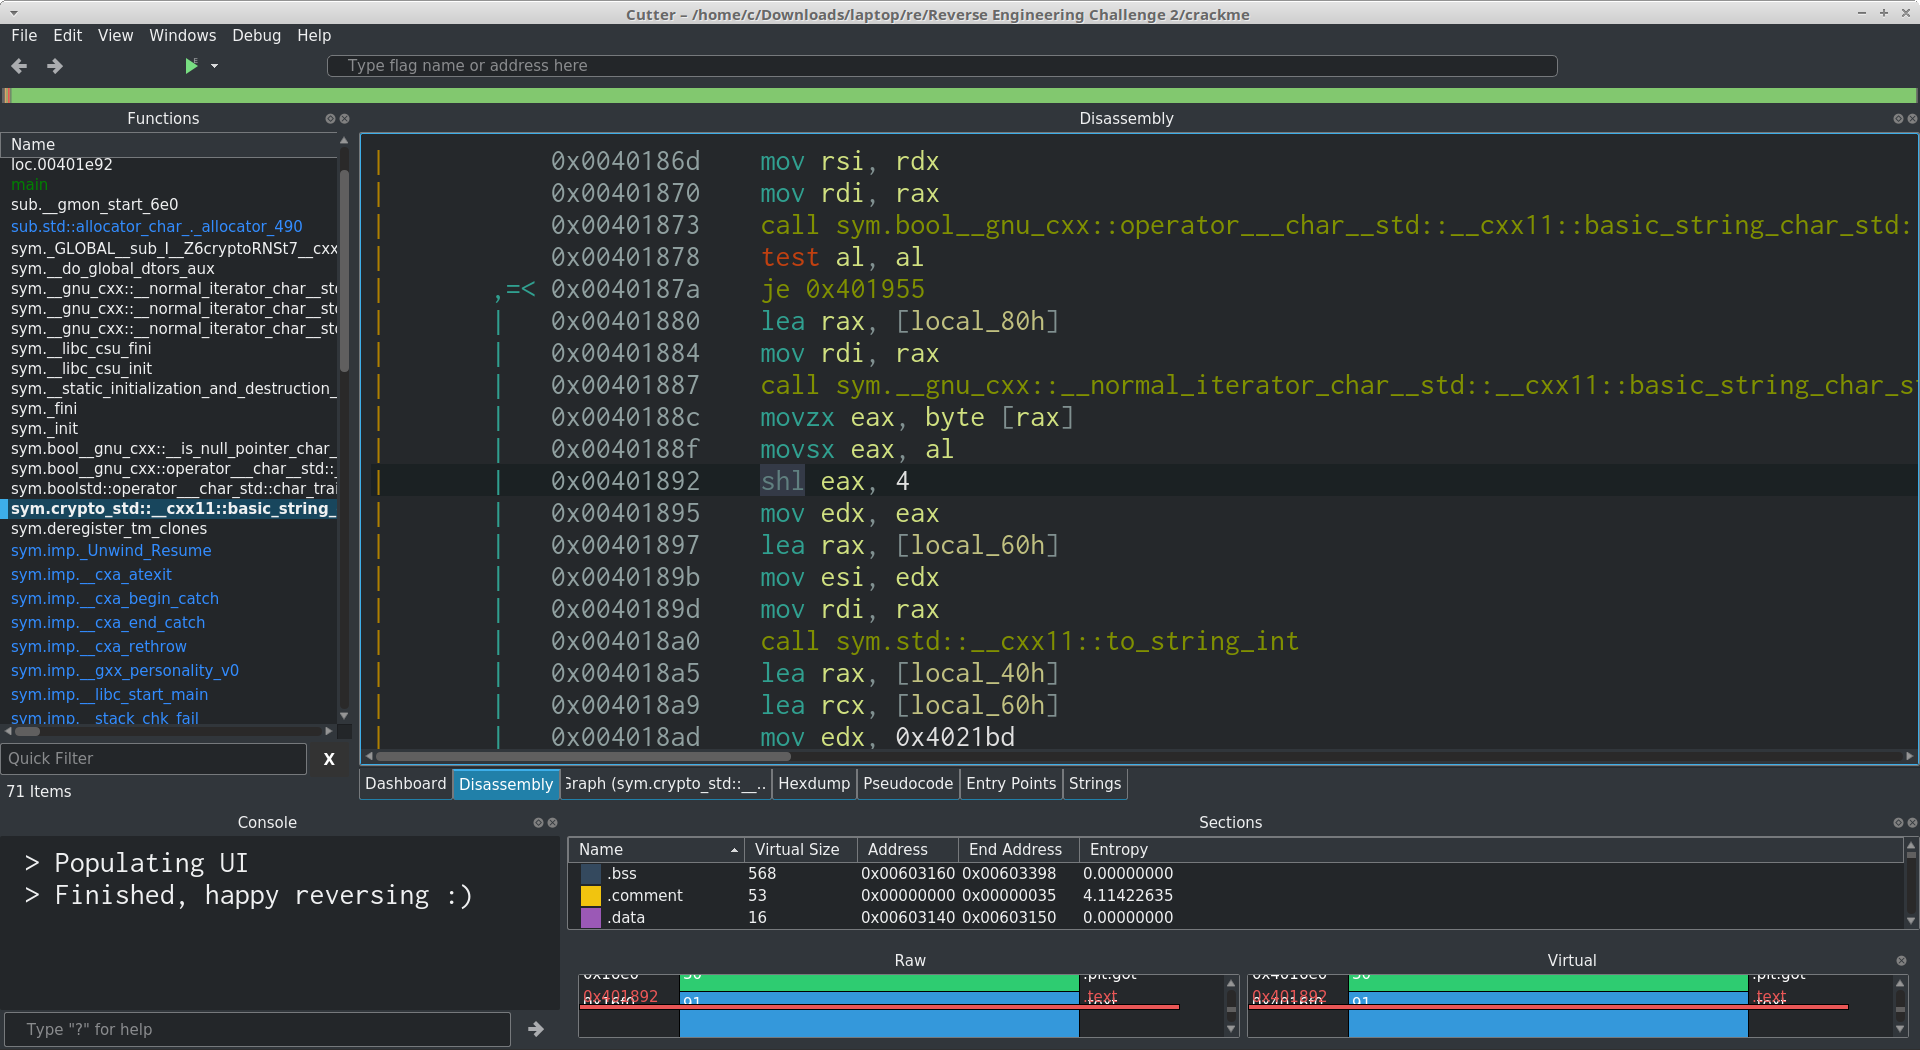
Task: Click the test al, al instruction
Action: (x=842, y=258)
